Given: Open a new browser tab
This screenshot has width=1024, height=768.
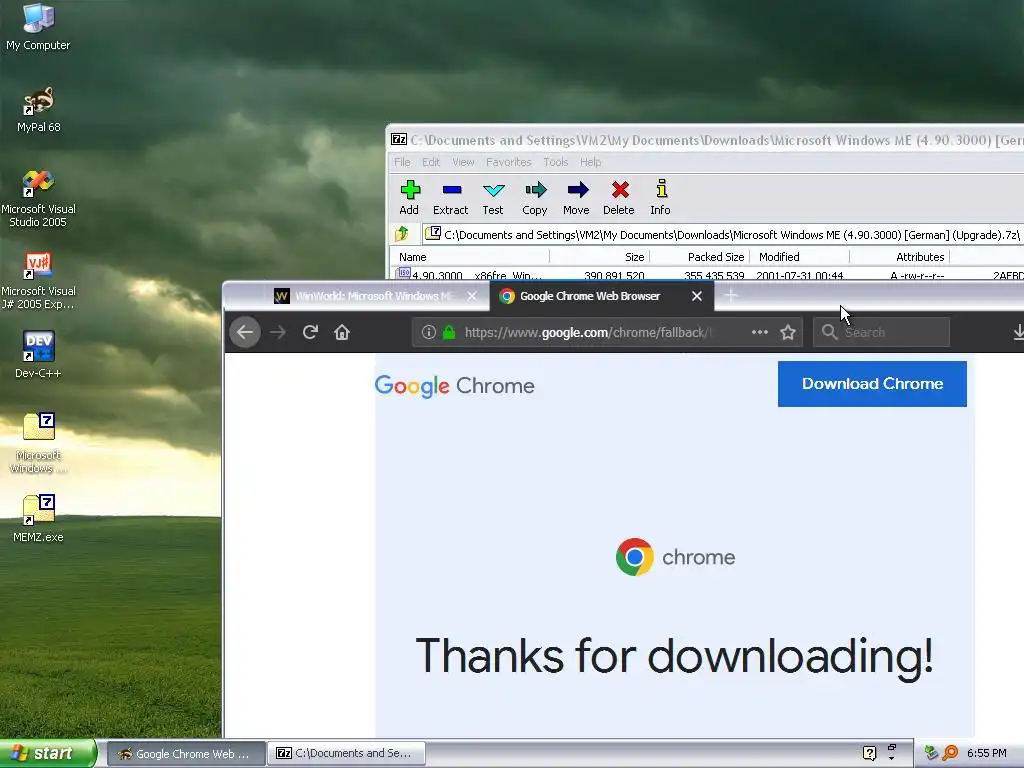Looking at the screenshot, I should click(x=731, y=296).
